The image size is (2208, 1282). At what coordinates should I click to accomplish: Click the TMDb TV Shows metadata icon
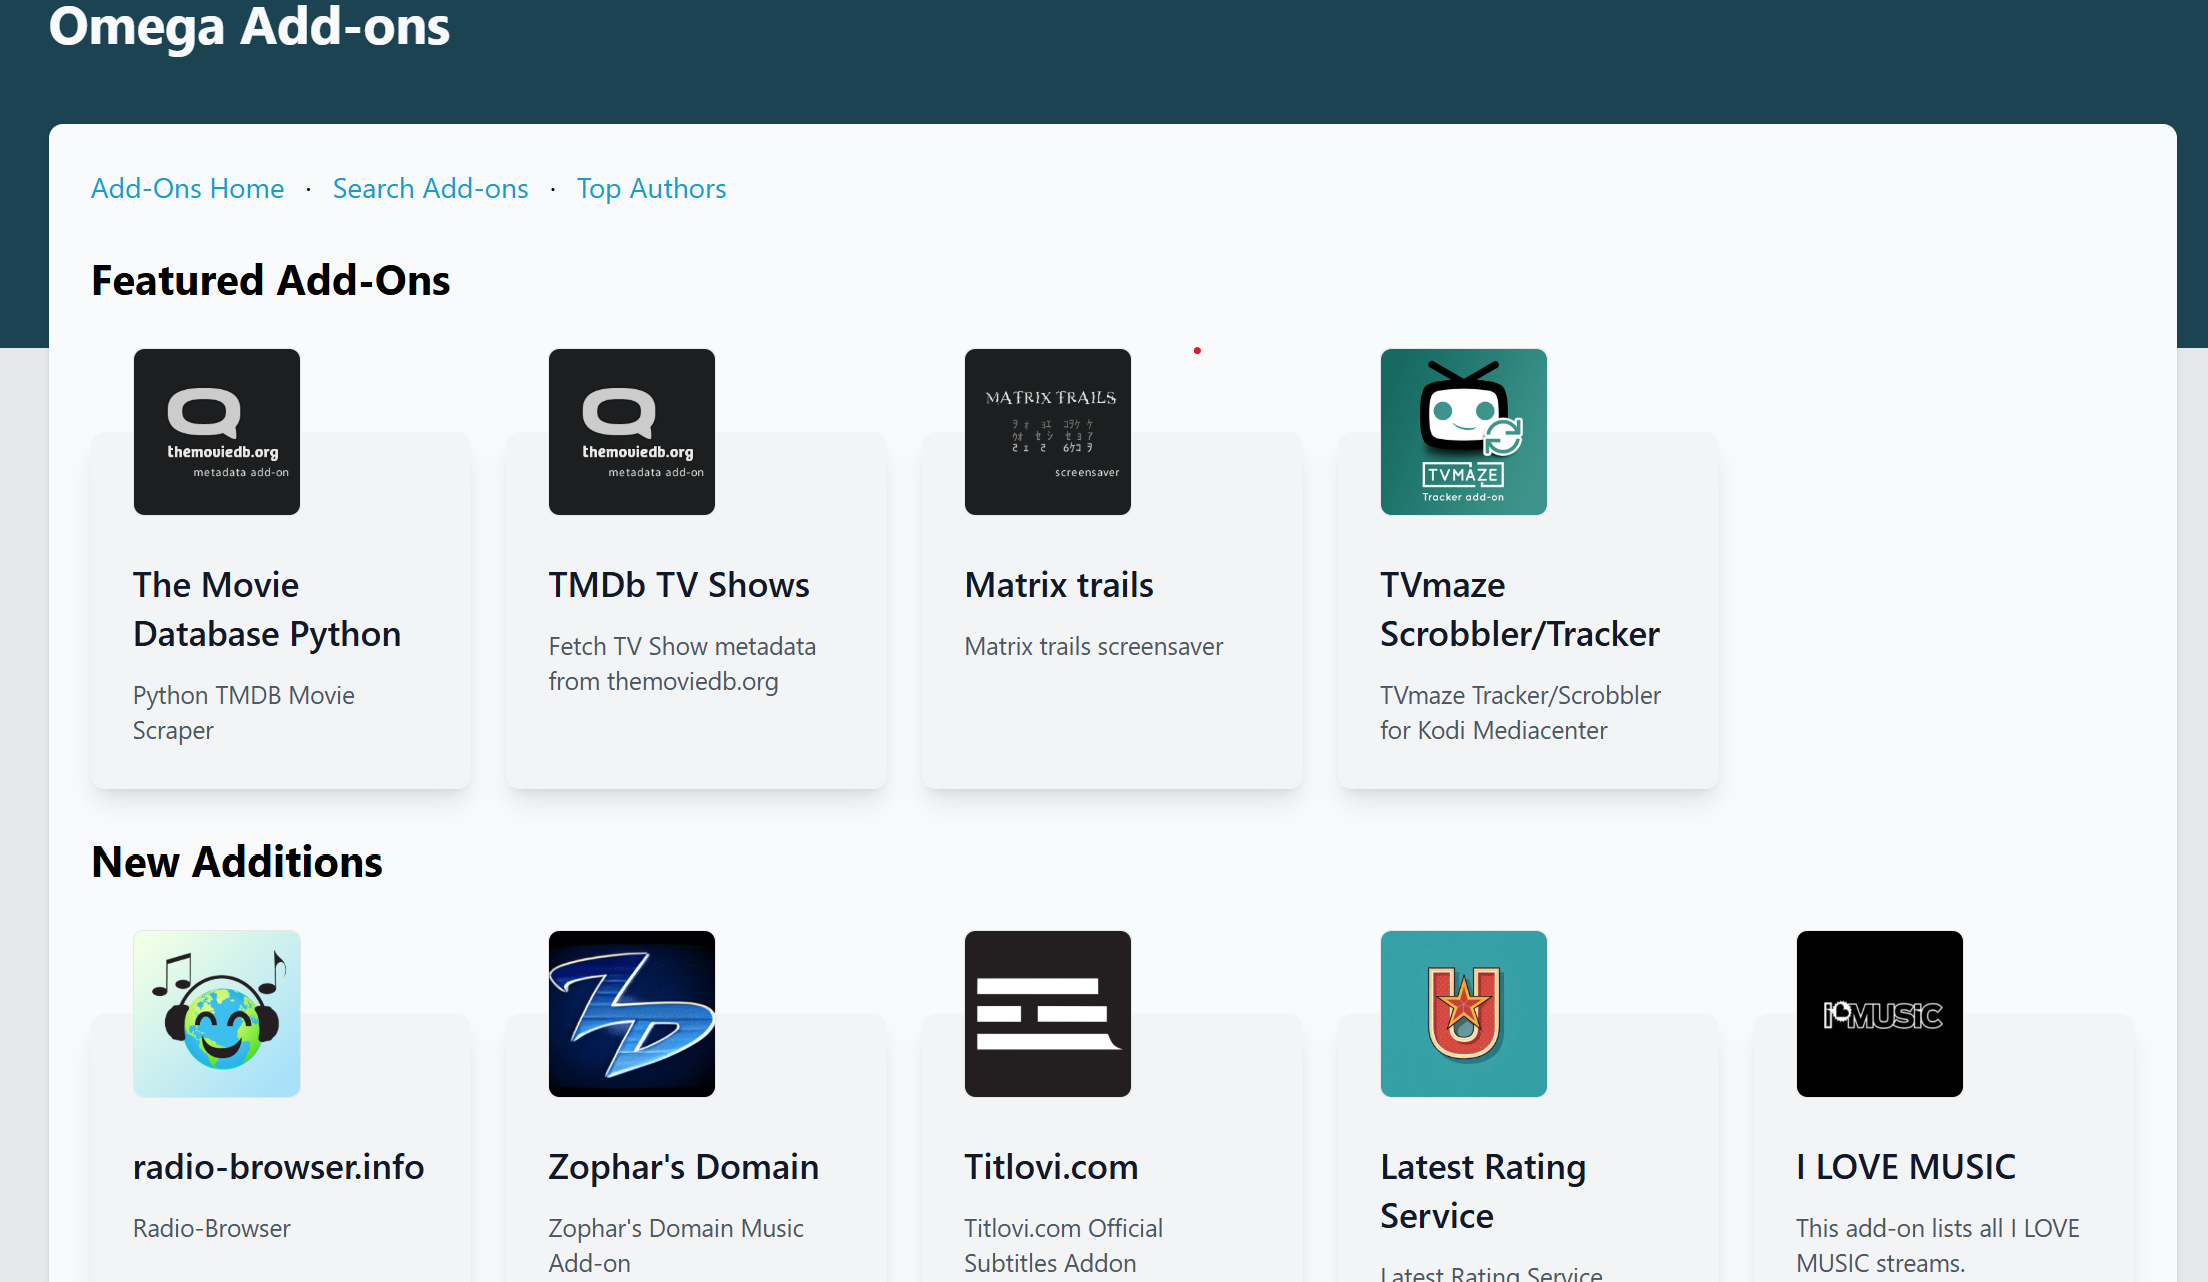coord(631,431)
